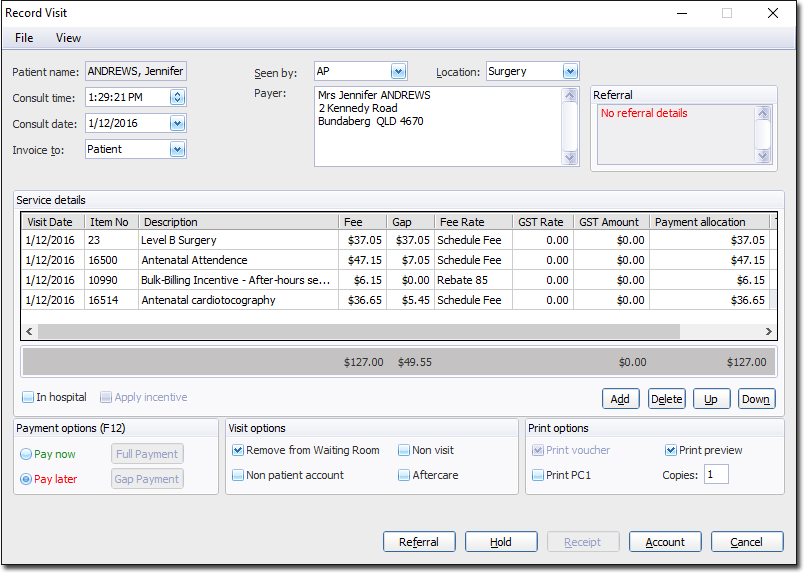Click the service table horizontal scrollbar
The width and height of the screenshot is (804, 573).
[358, 332]
